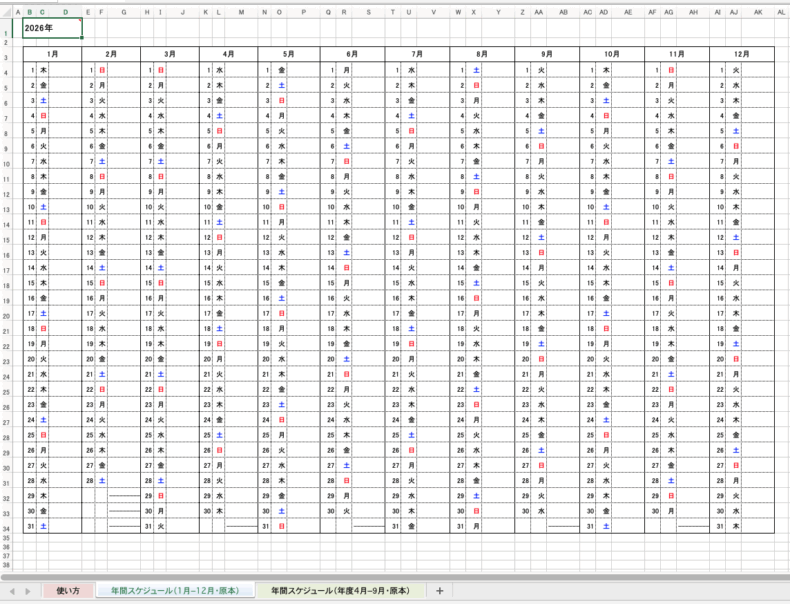790x604 pixels.
Task: Click the select-all corner of the grid
Action: click(6, 12)
